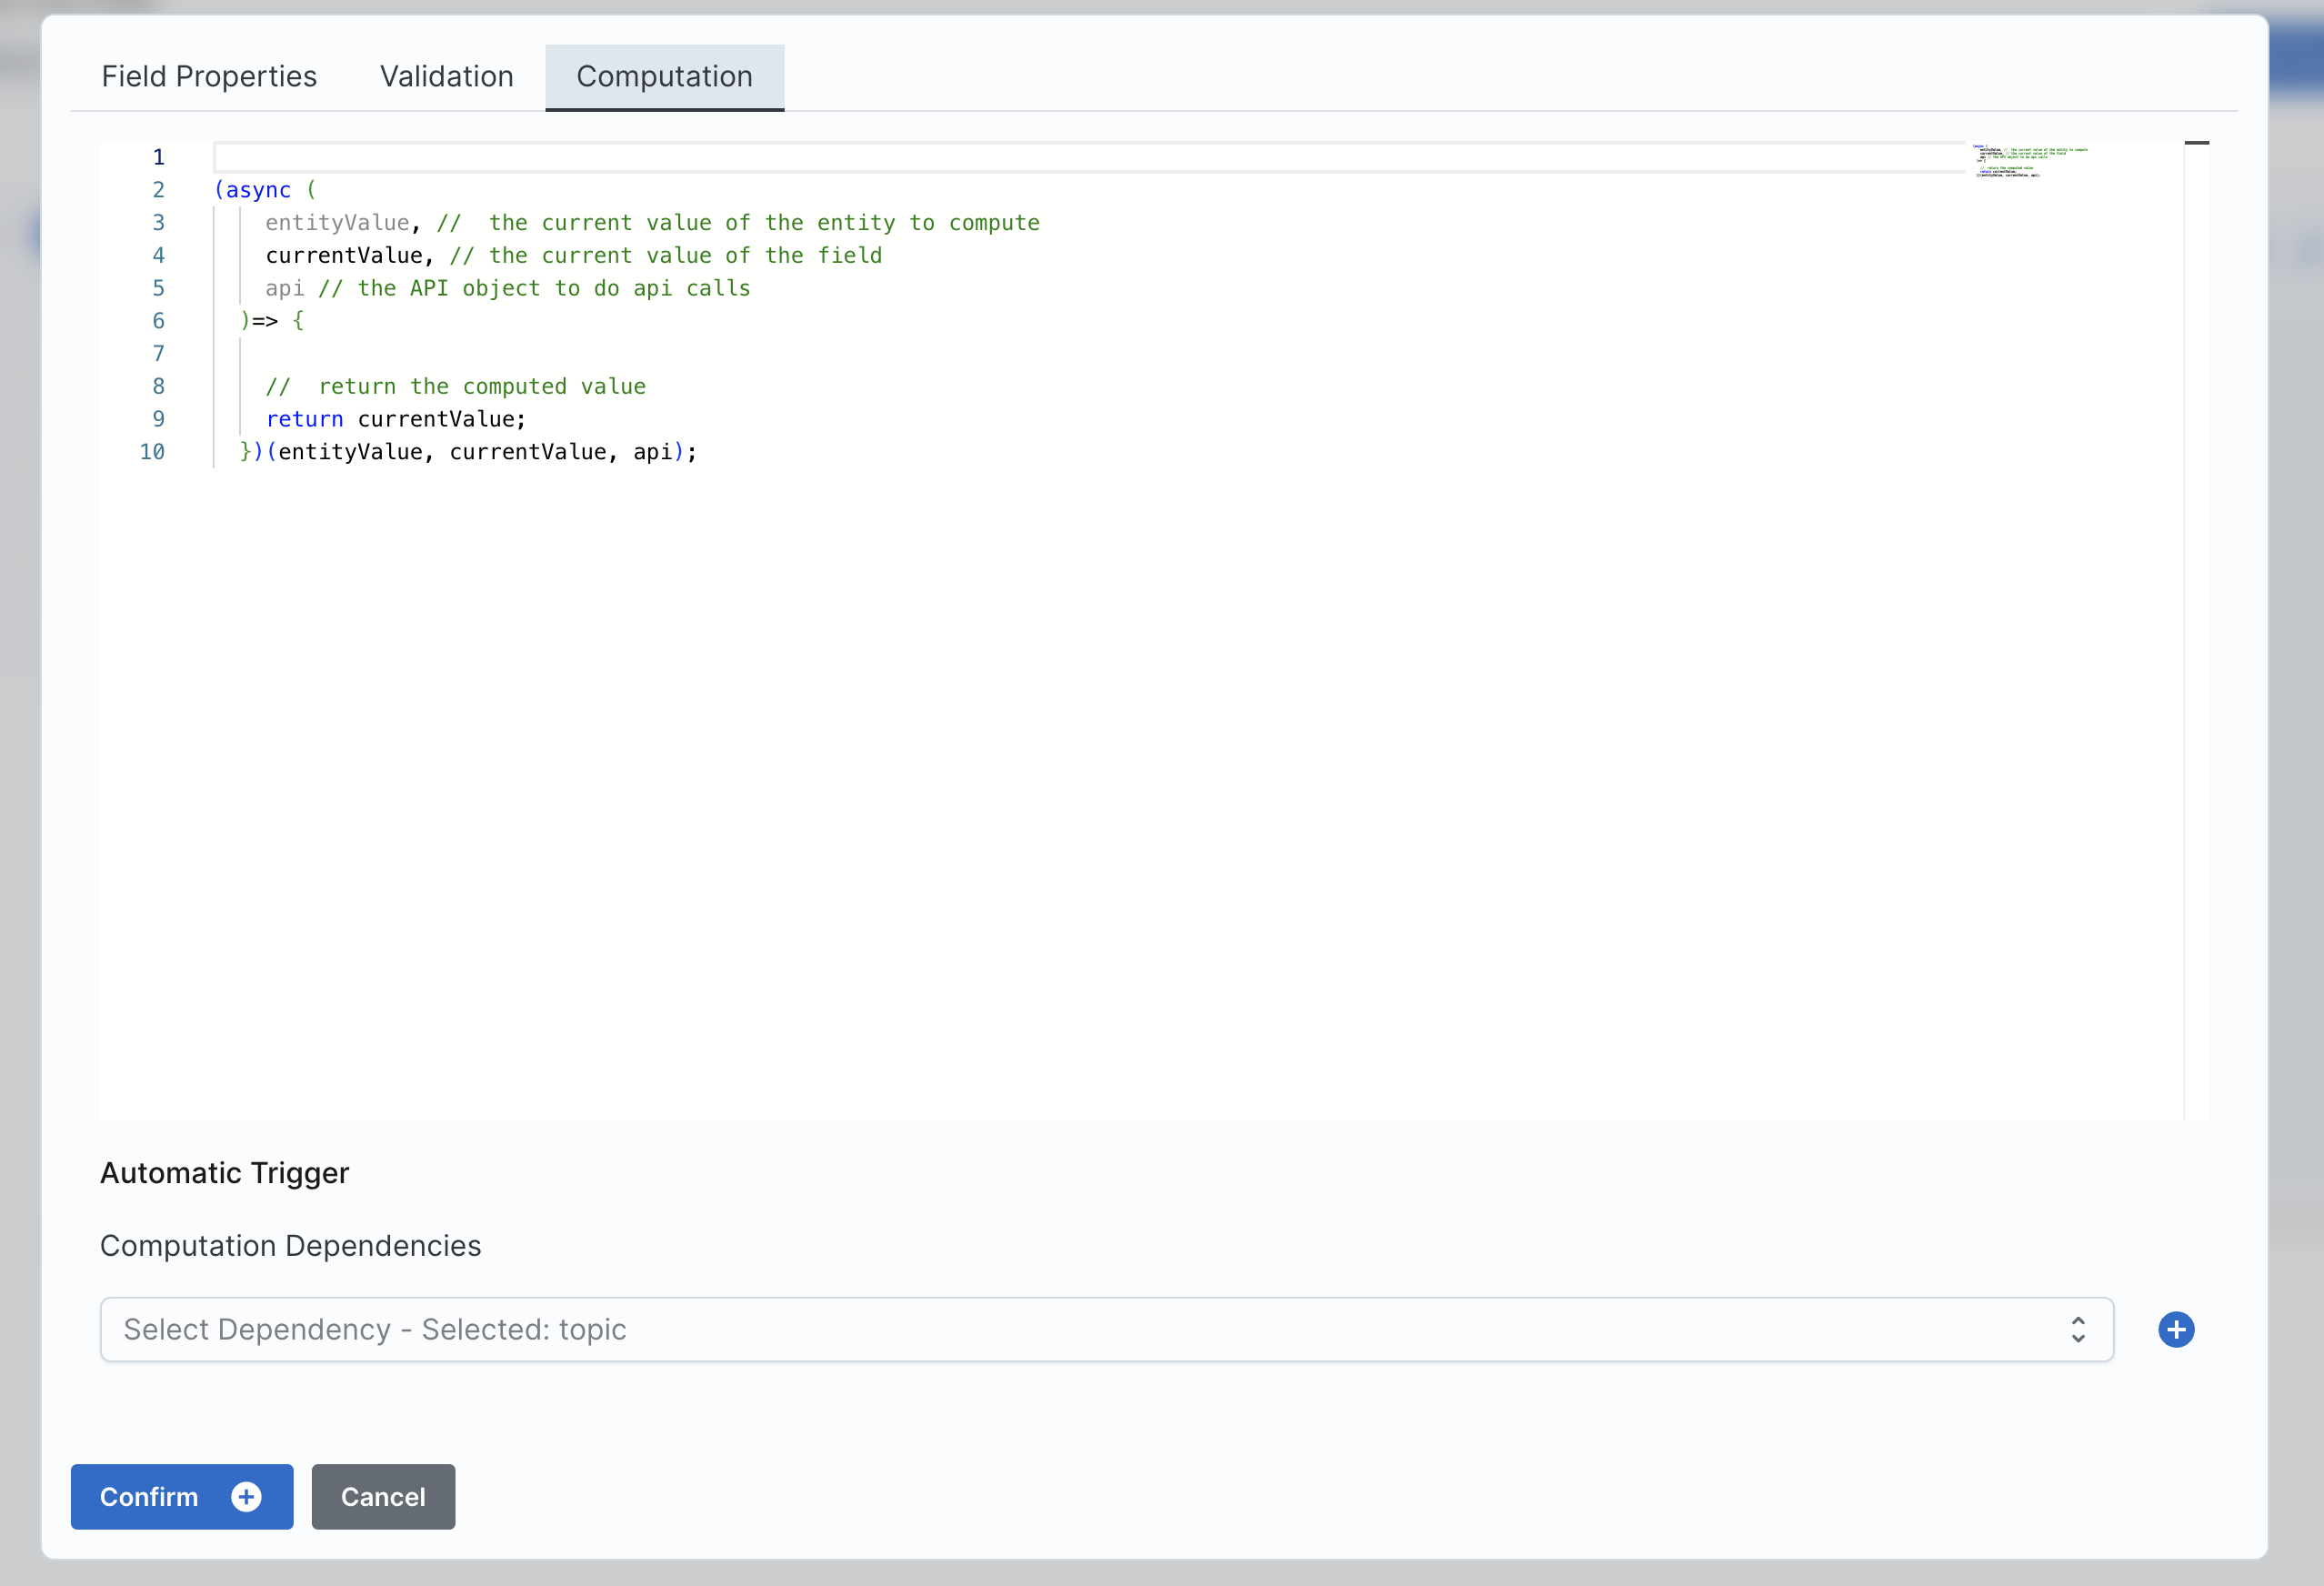Click the 'api' parameter on line 5
The height and width of the screenshot is (1586, 2324).
(x=284, y=288)
